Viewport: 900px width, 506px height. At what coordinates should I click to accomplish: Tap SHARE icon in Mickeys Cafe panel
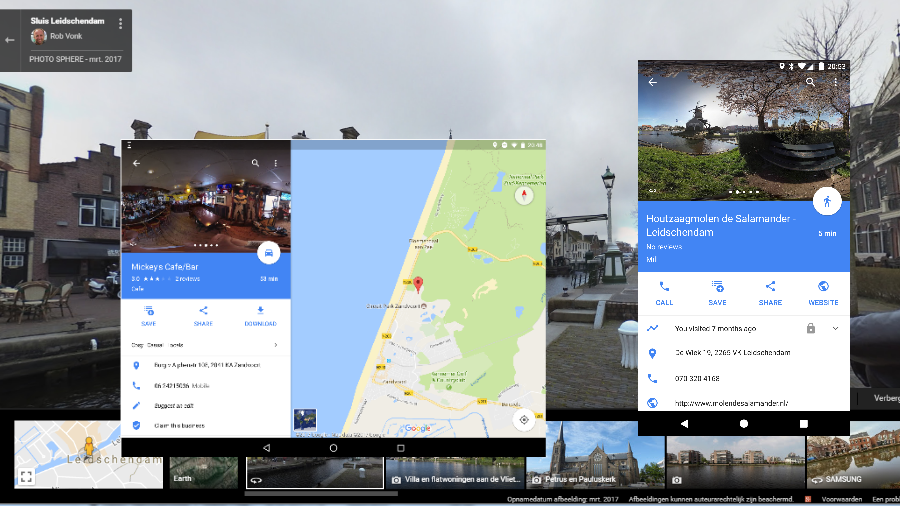(203, 311)
